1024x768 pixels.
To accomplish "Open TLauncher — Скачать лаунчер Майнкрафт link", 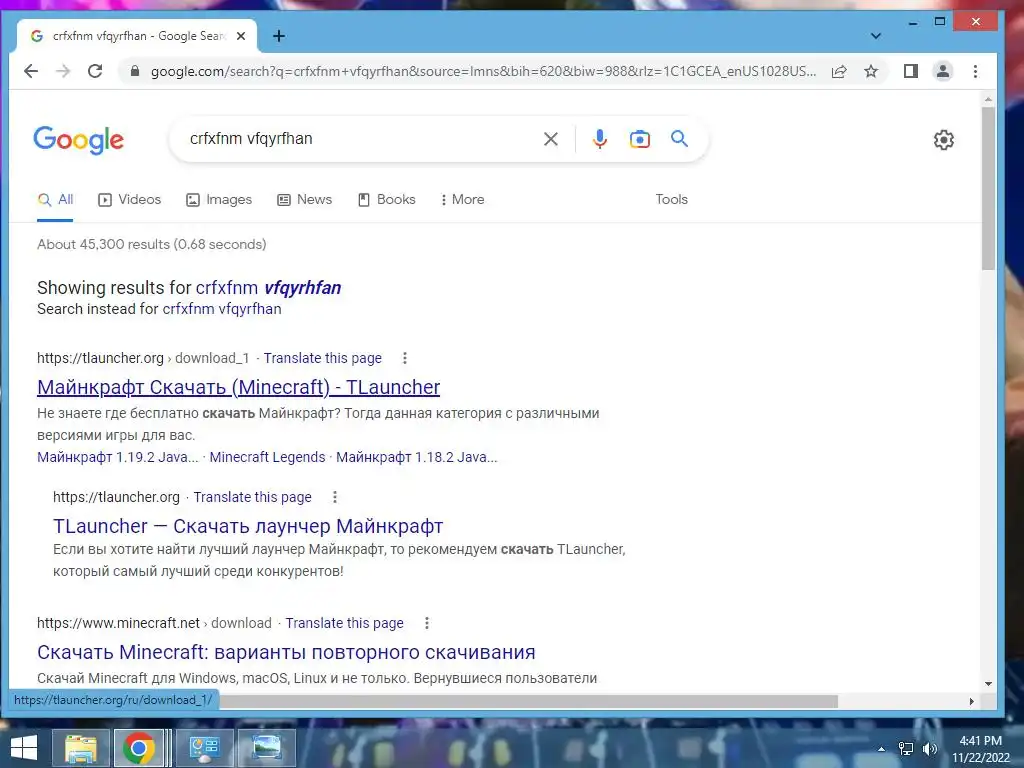I will [x=248, y=526].
